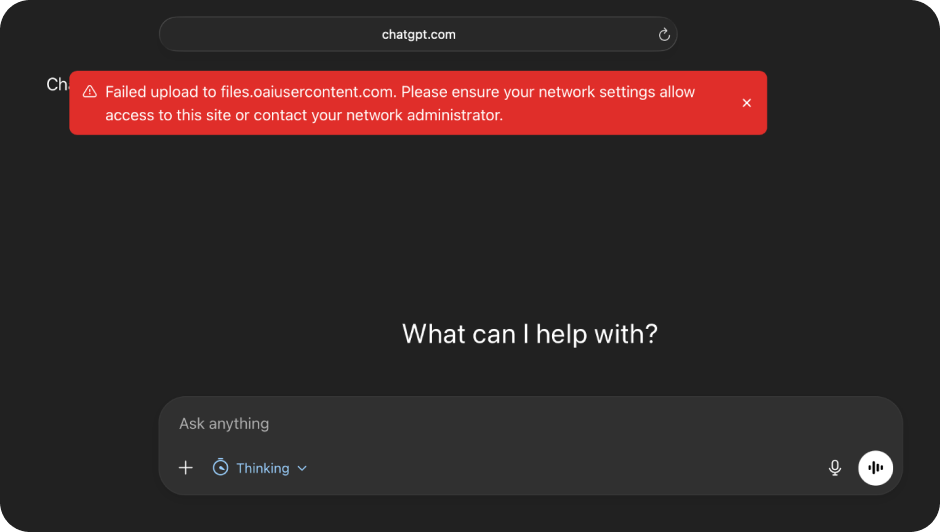Viewport: 940px width, 532px height.
Task: Focus the Ask anything input field
Action: (x=530, y=423)
